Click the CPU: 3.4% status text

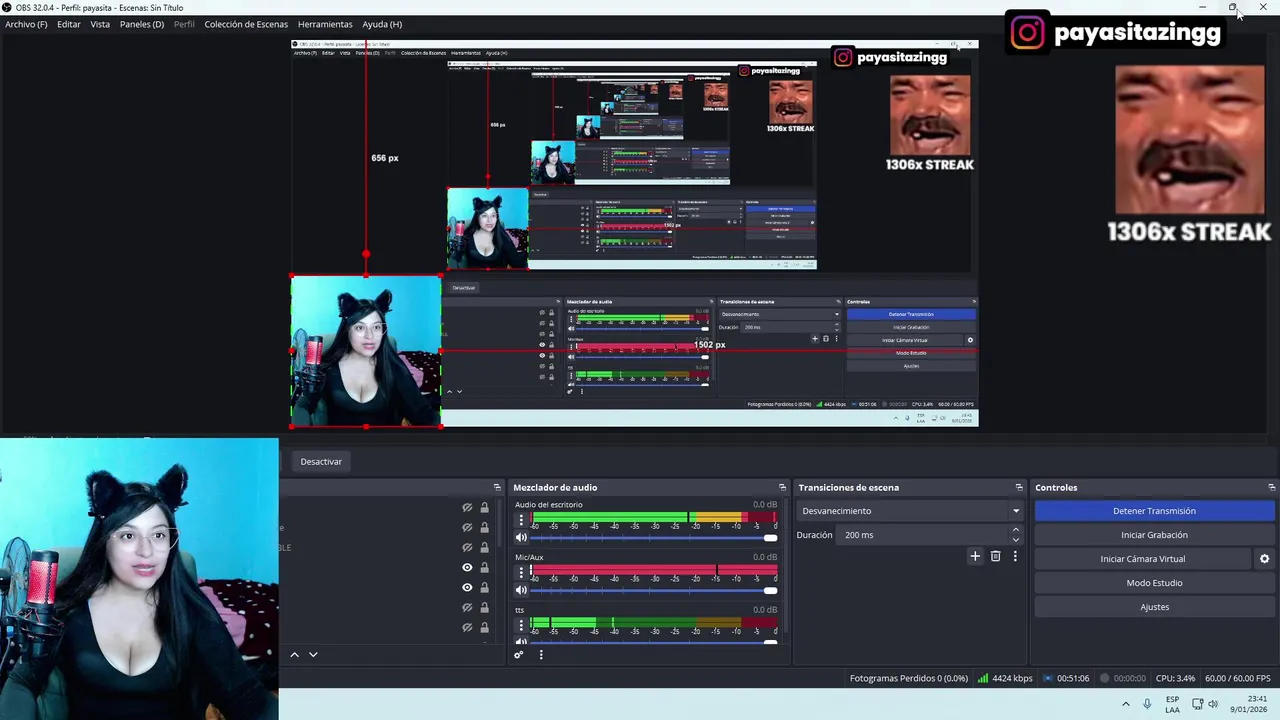1175,678
